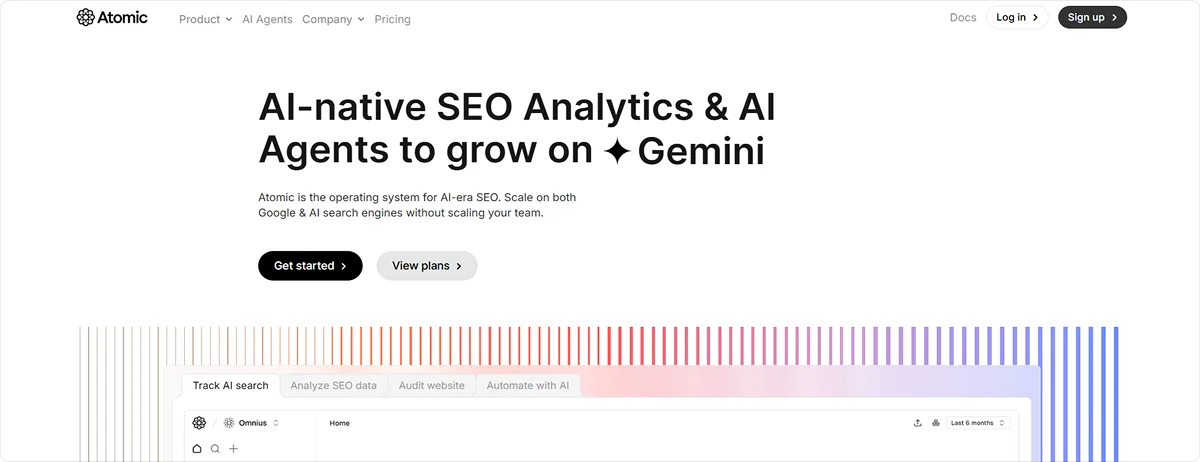This screenshot has height=462, width=1200.
Task: Go to the Pricing page
Action: 392,19
